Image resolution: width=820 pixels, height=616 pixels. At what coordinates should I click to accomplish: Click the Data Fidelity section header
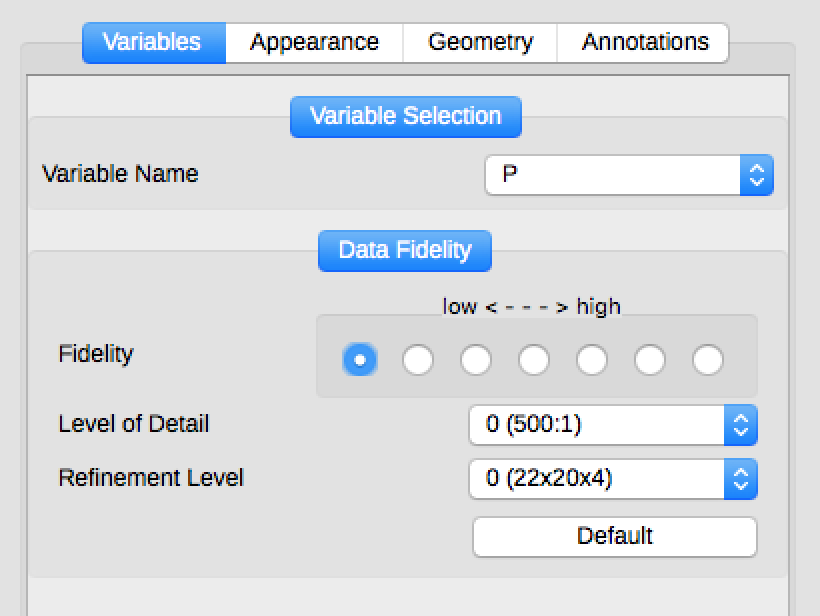[405, 250]
